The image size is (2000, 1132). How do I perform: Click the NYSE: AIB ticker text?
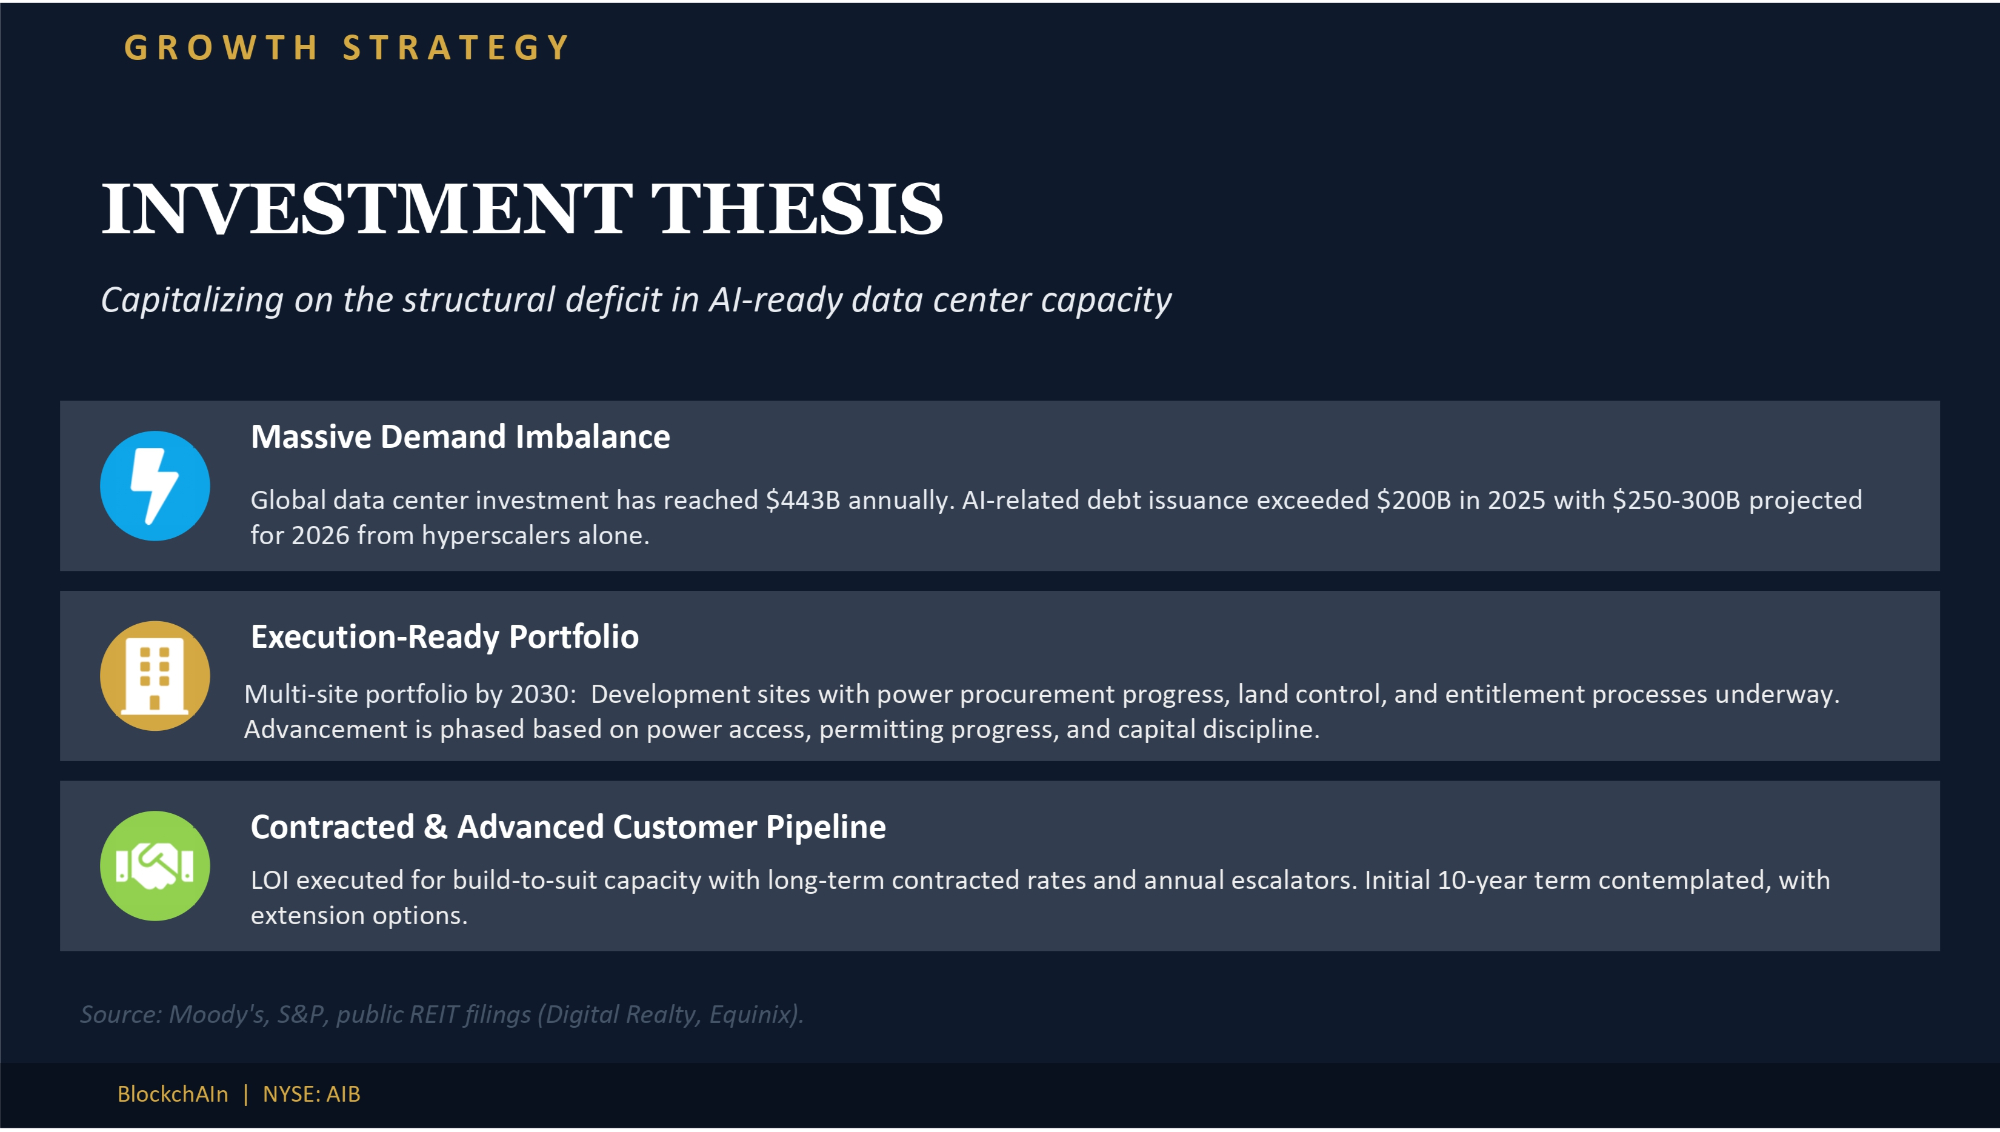[311, 1094]
